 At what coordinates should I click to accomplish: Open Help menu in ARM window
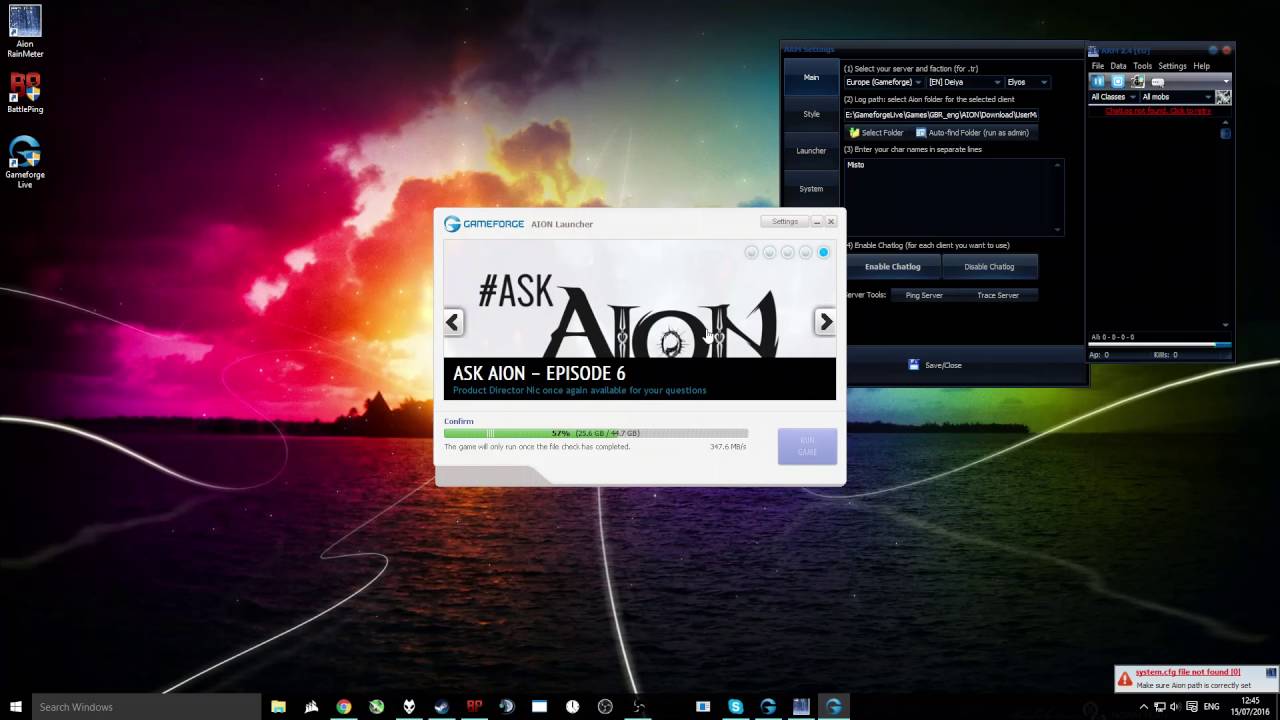1201,66
